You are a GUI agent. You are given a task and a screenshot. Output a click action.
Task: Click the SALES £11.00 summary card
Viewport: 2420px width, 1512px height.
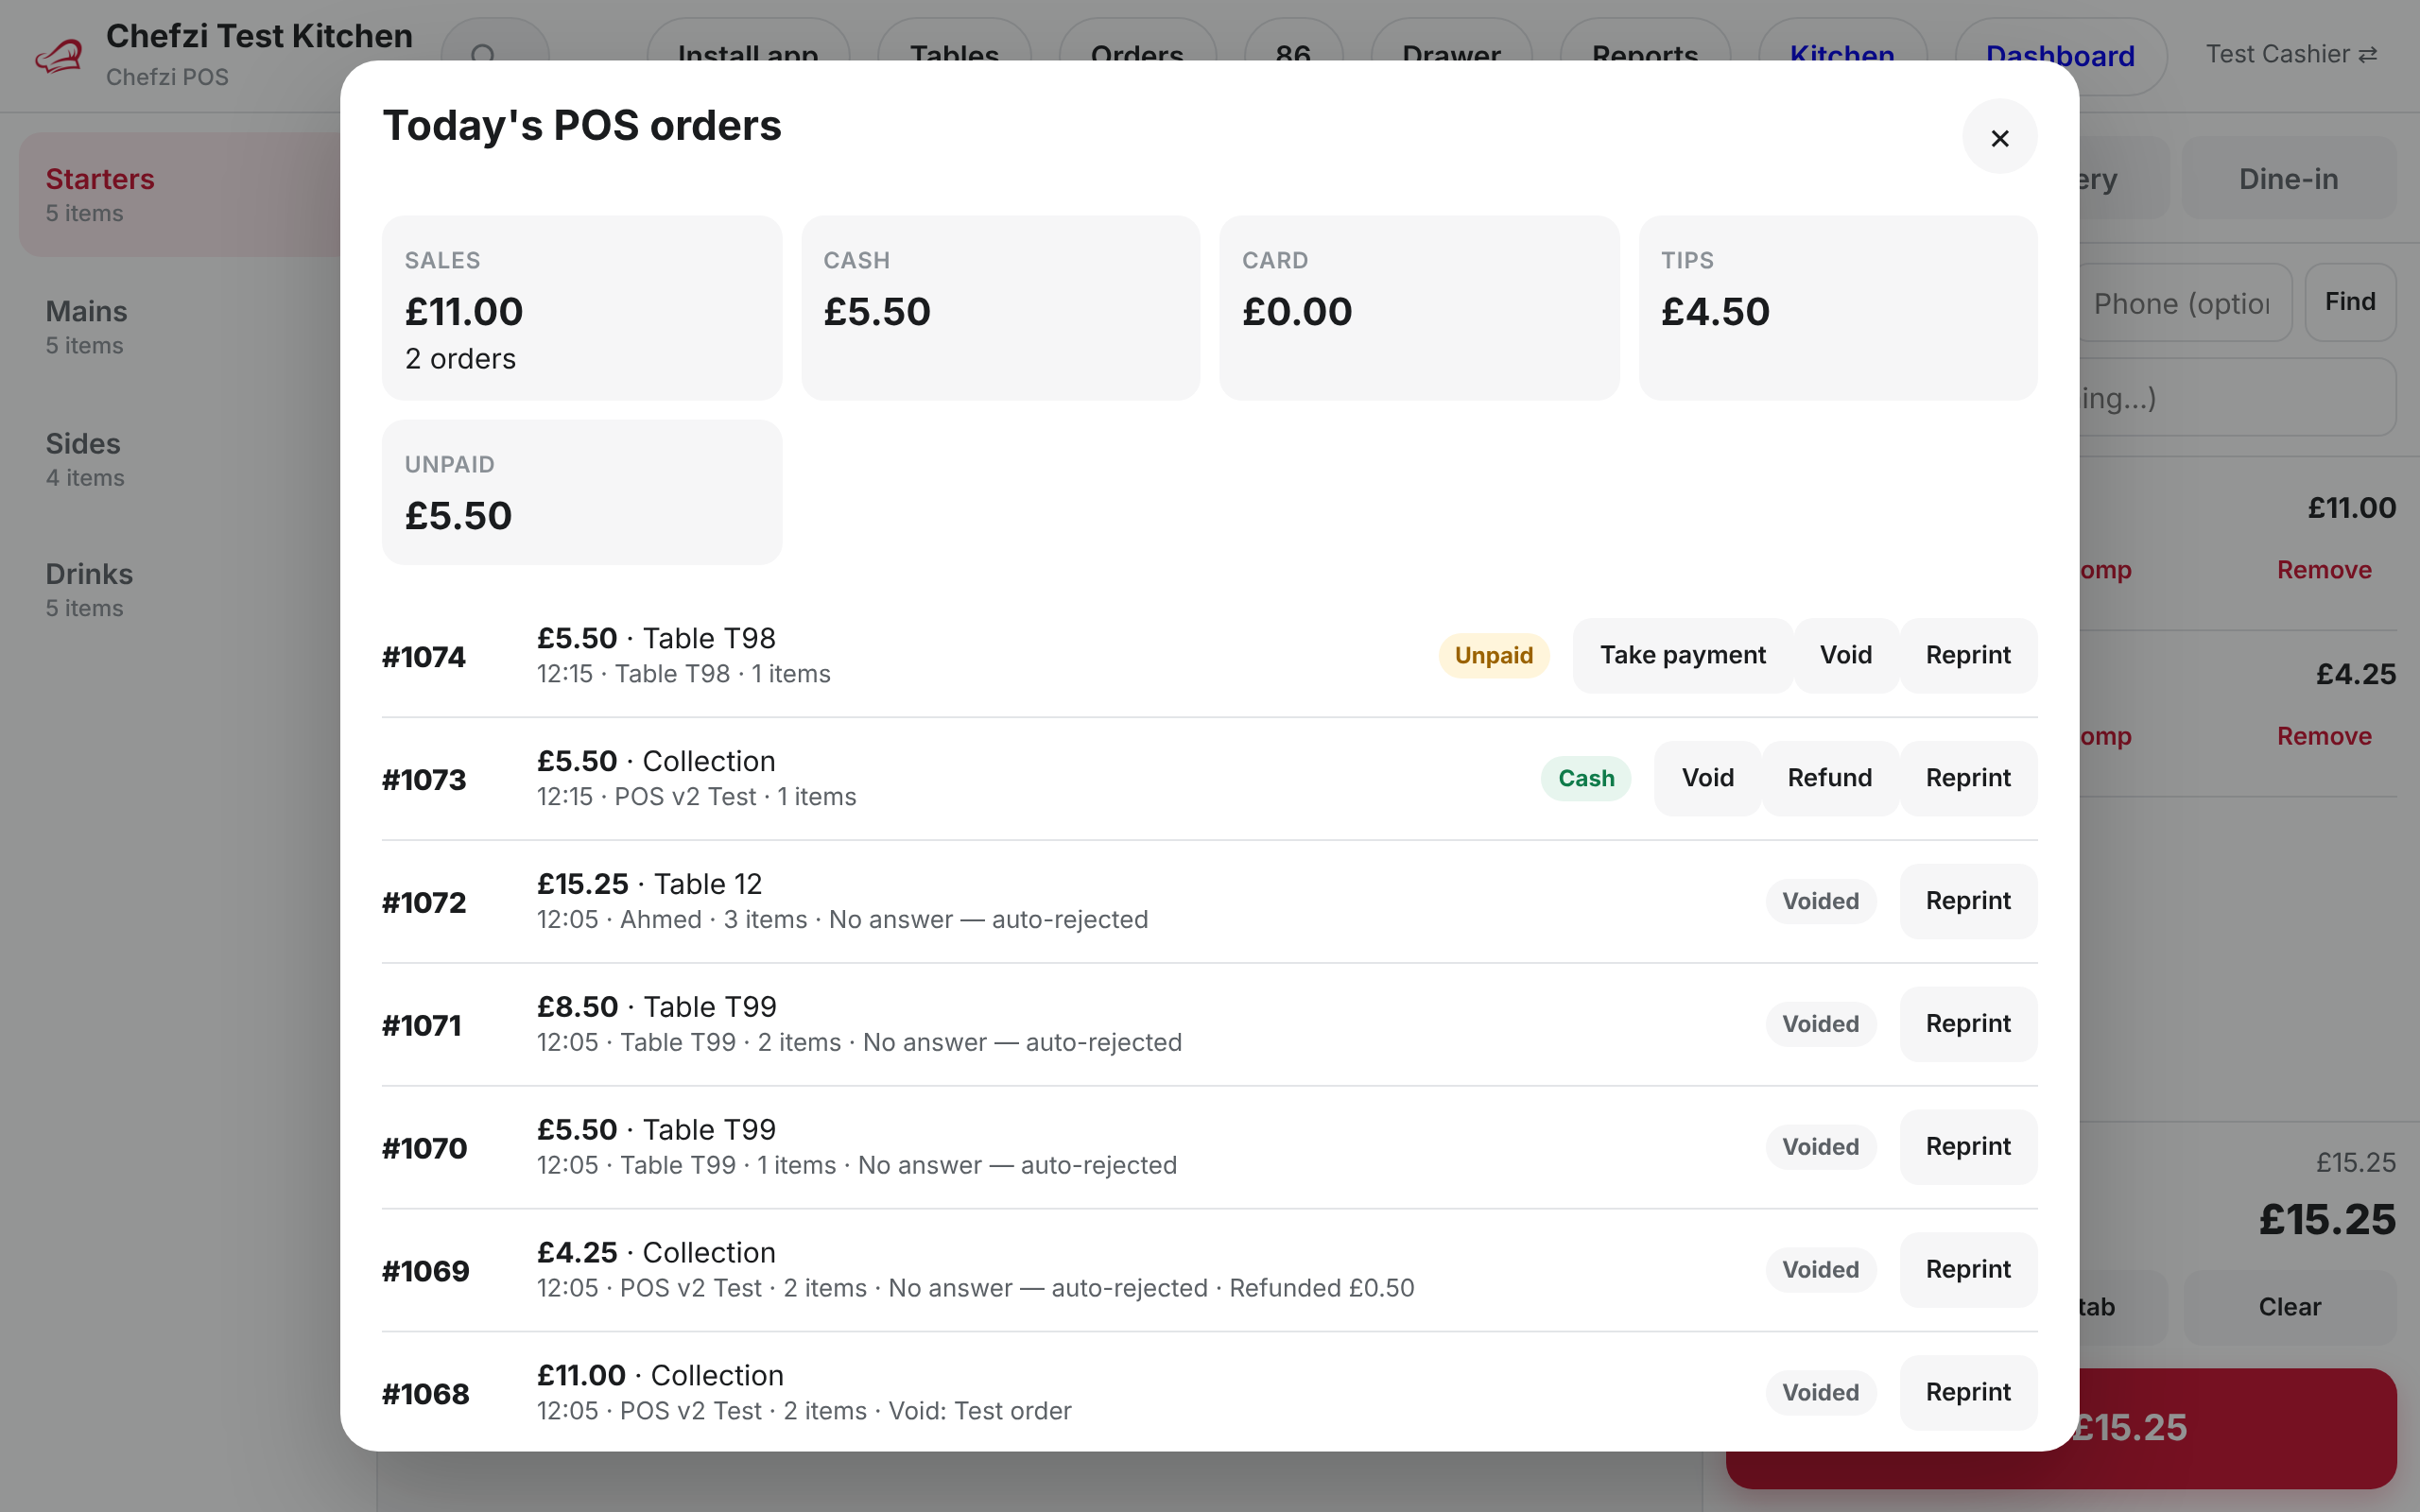point(582,308)
